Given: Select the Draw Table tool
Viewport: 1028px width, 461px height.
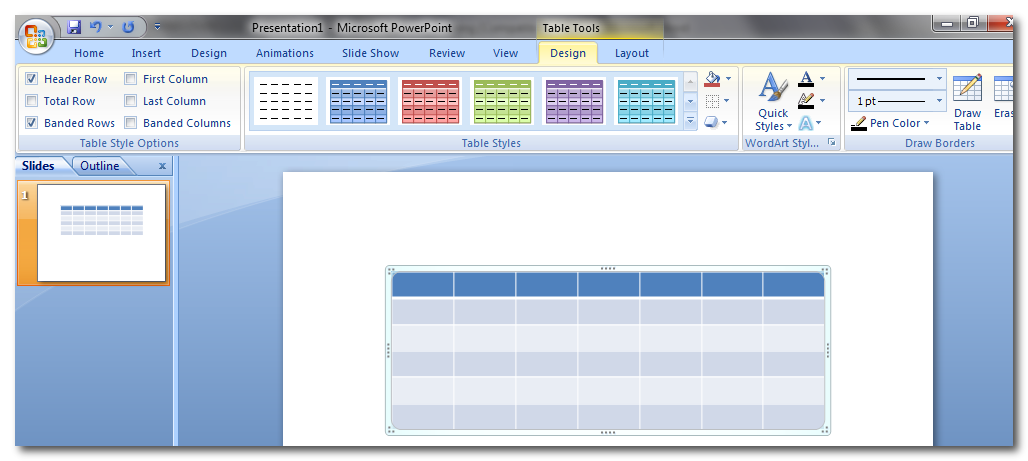Looking at the screenshot, I should pos(967,103).
